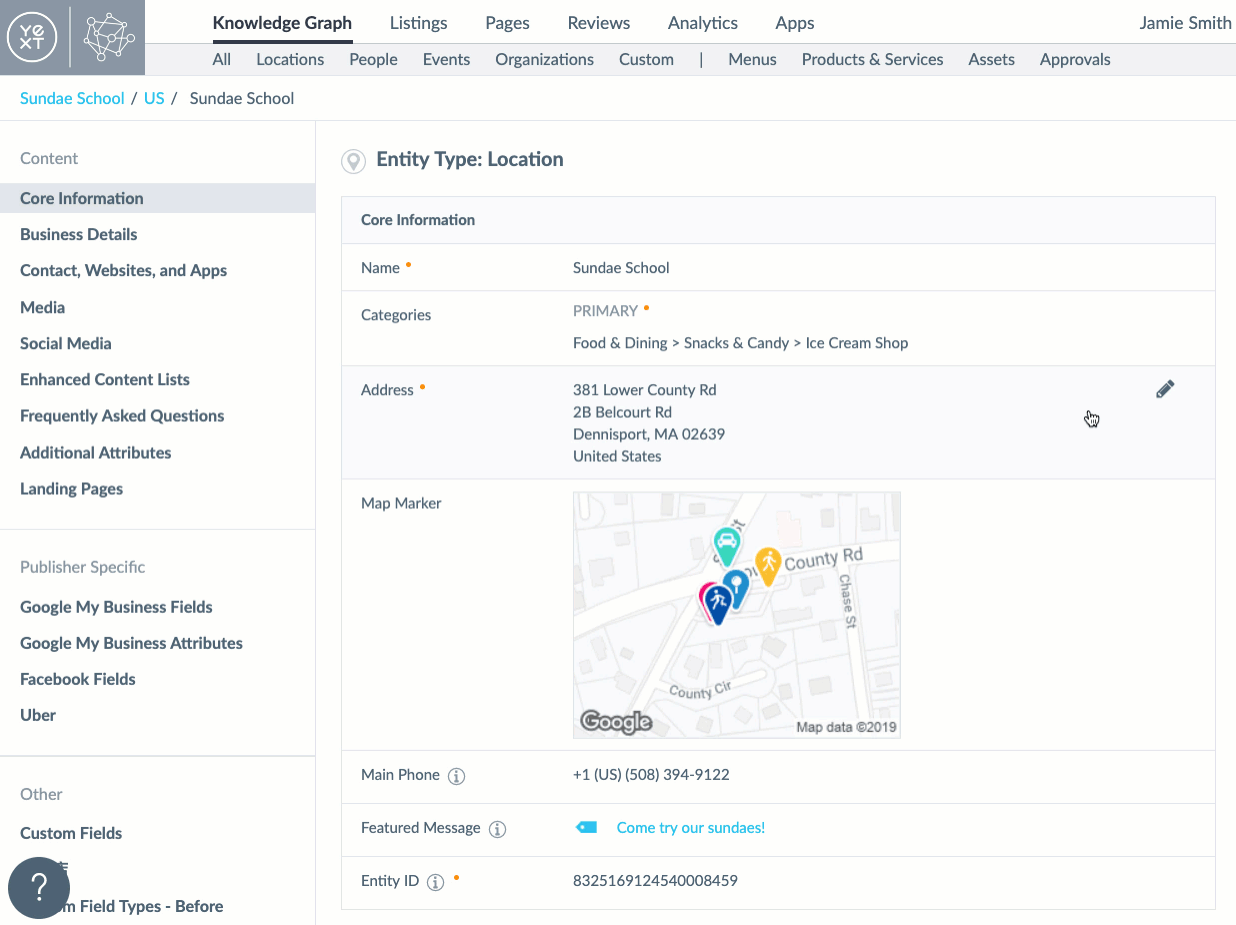Image resolution: width=1236 pixels, height=925 pixels.
Task: Jump to the Media section
Action: click(x=43, y=307)
